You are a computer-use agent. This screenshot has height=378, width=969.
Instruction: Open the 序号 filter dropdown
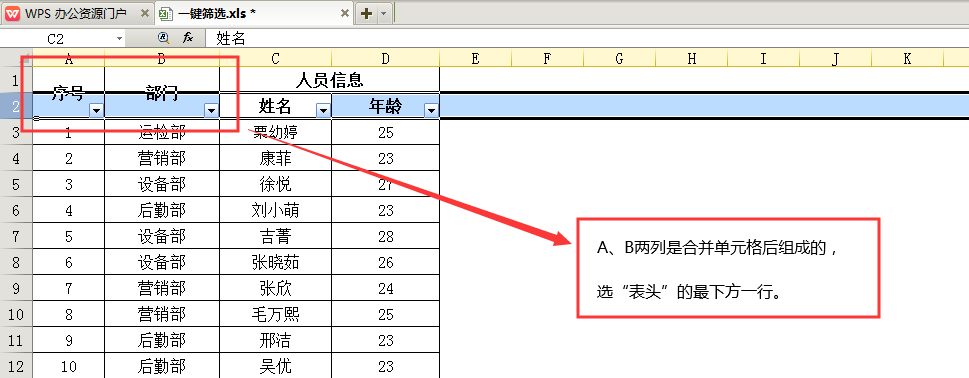(x=97, y=111)
